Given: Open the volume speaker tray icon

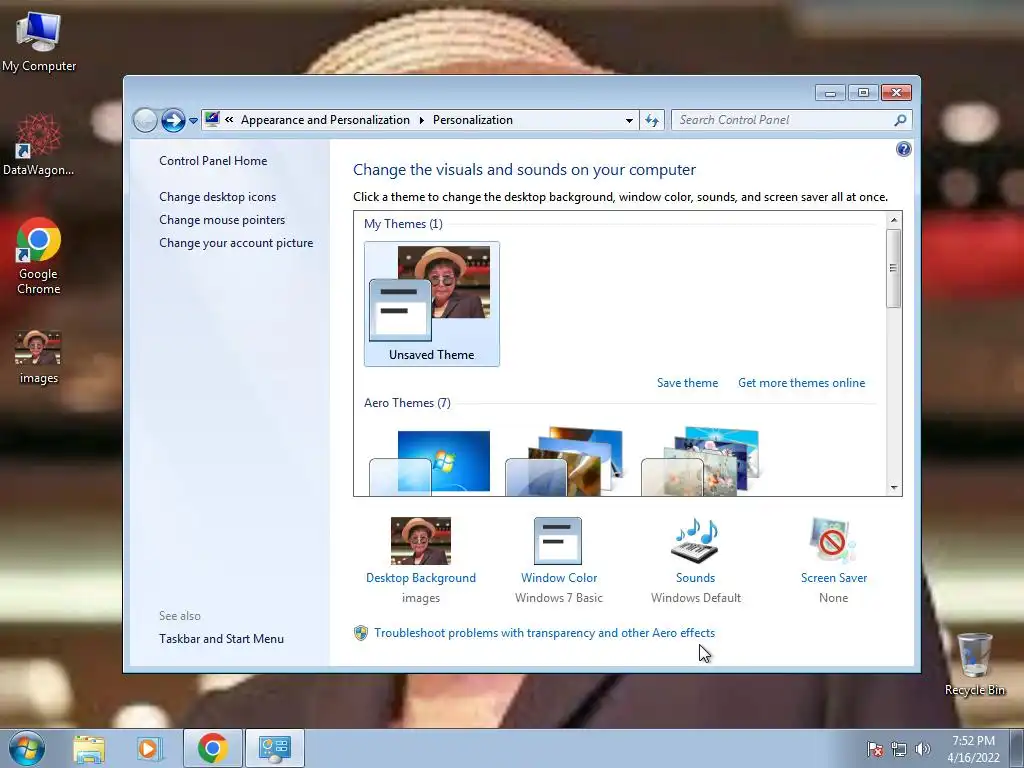Looking at the screenshot, I should tap(922, 749).
